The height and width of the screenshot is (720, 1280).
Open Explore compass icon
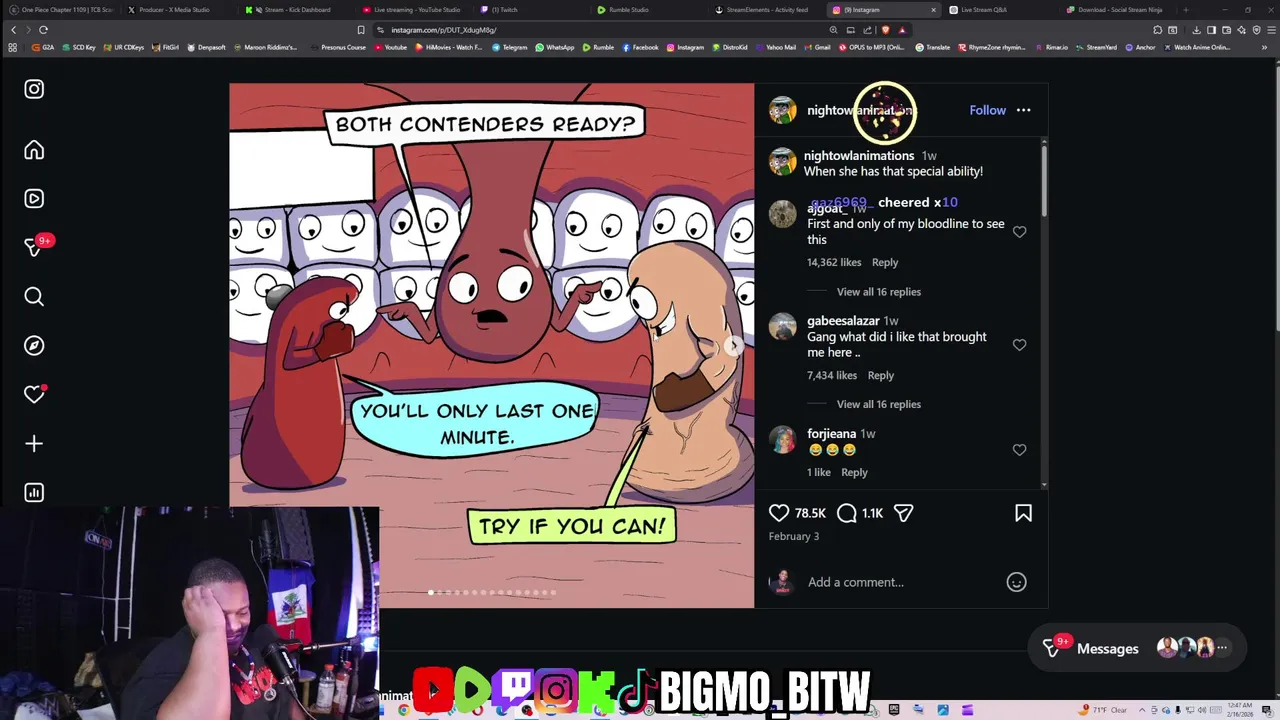pyautogui.click(x=34, y=345)
